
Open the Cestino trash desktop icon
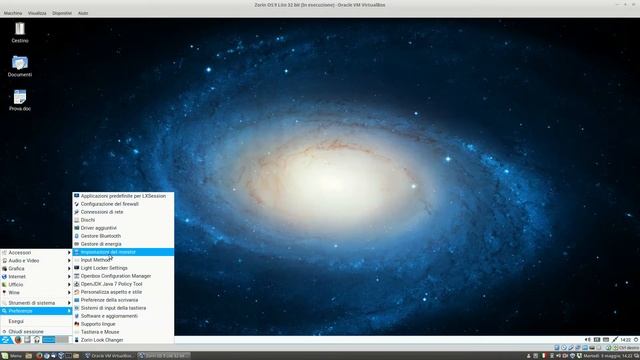point(20,32)
